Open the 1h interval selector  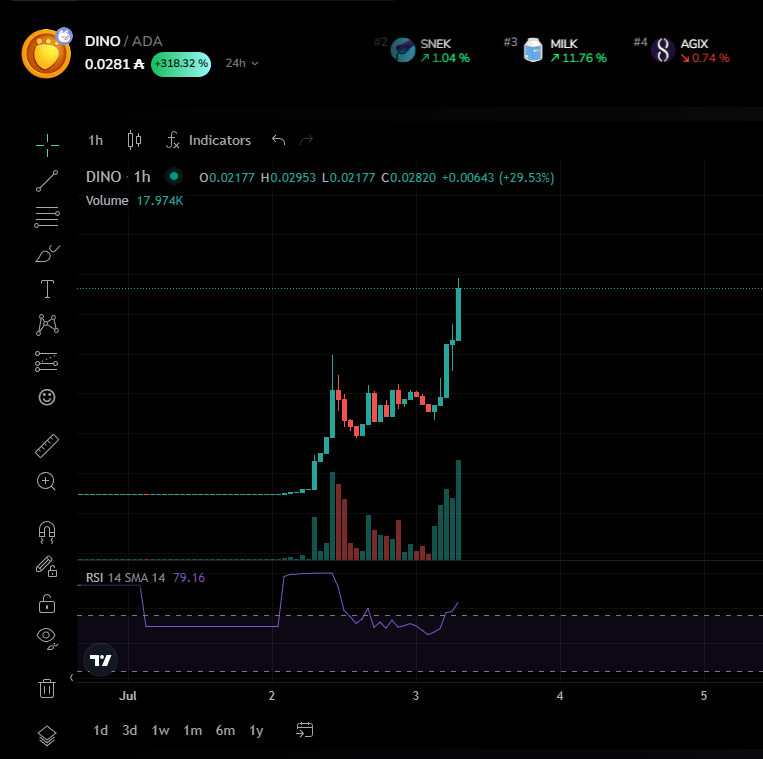click(95, 140)
